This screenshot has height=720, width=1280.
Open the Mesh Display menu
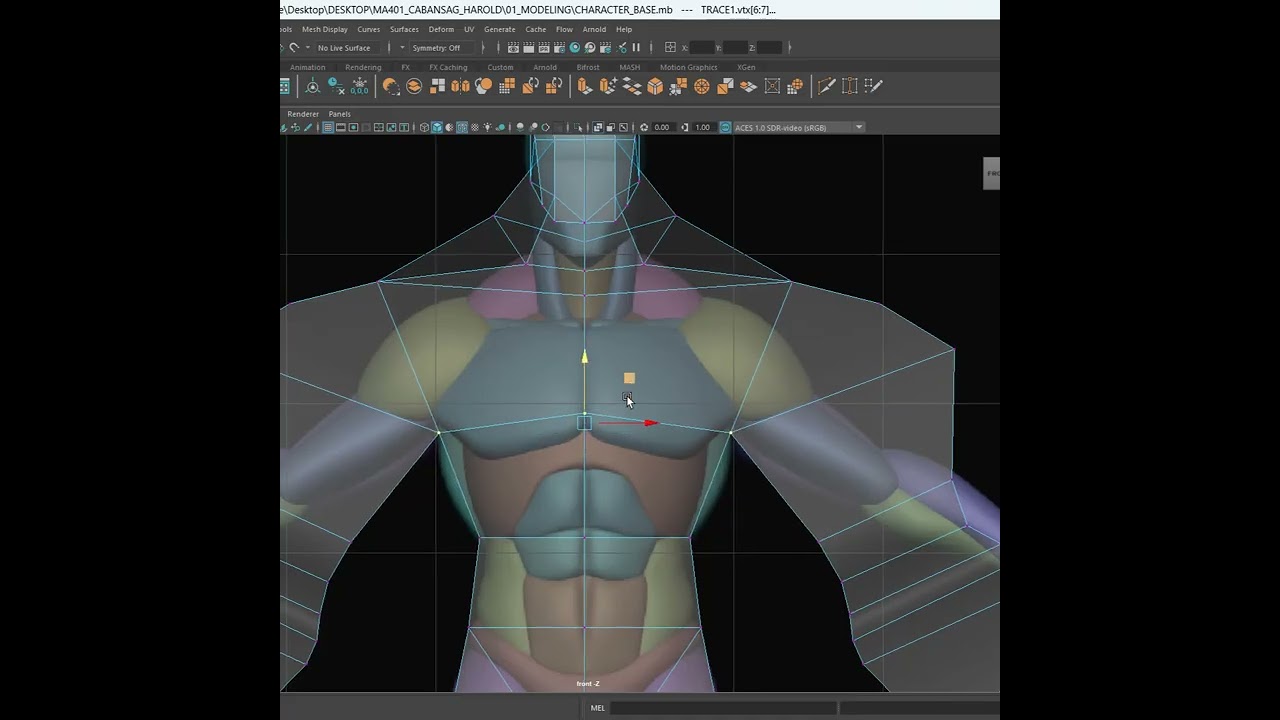coord(325,29)
